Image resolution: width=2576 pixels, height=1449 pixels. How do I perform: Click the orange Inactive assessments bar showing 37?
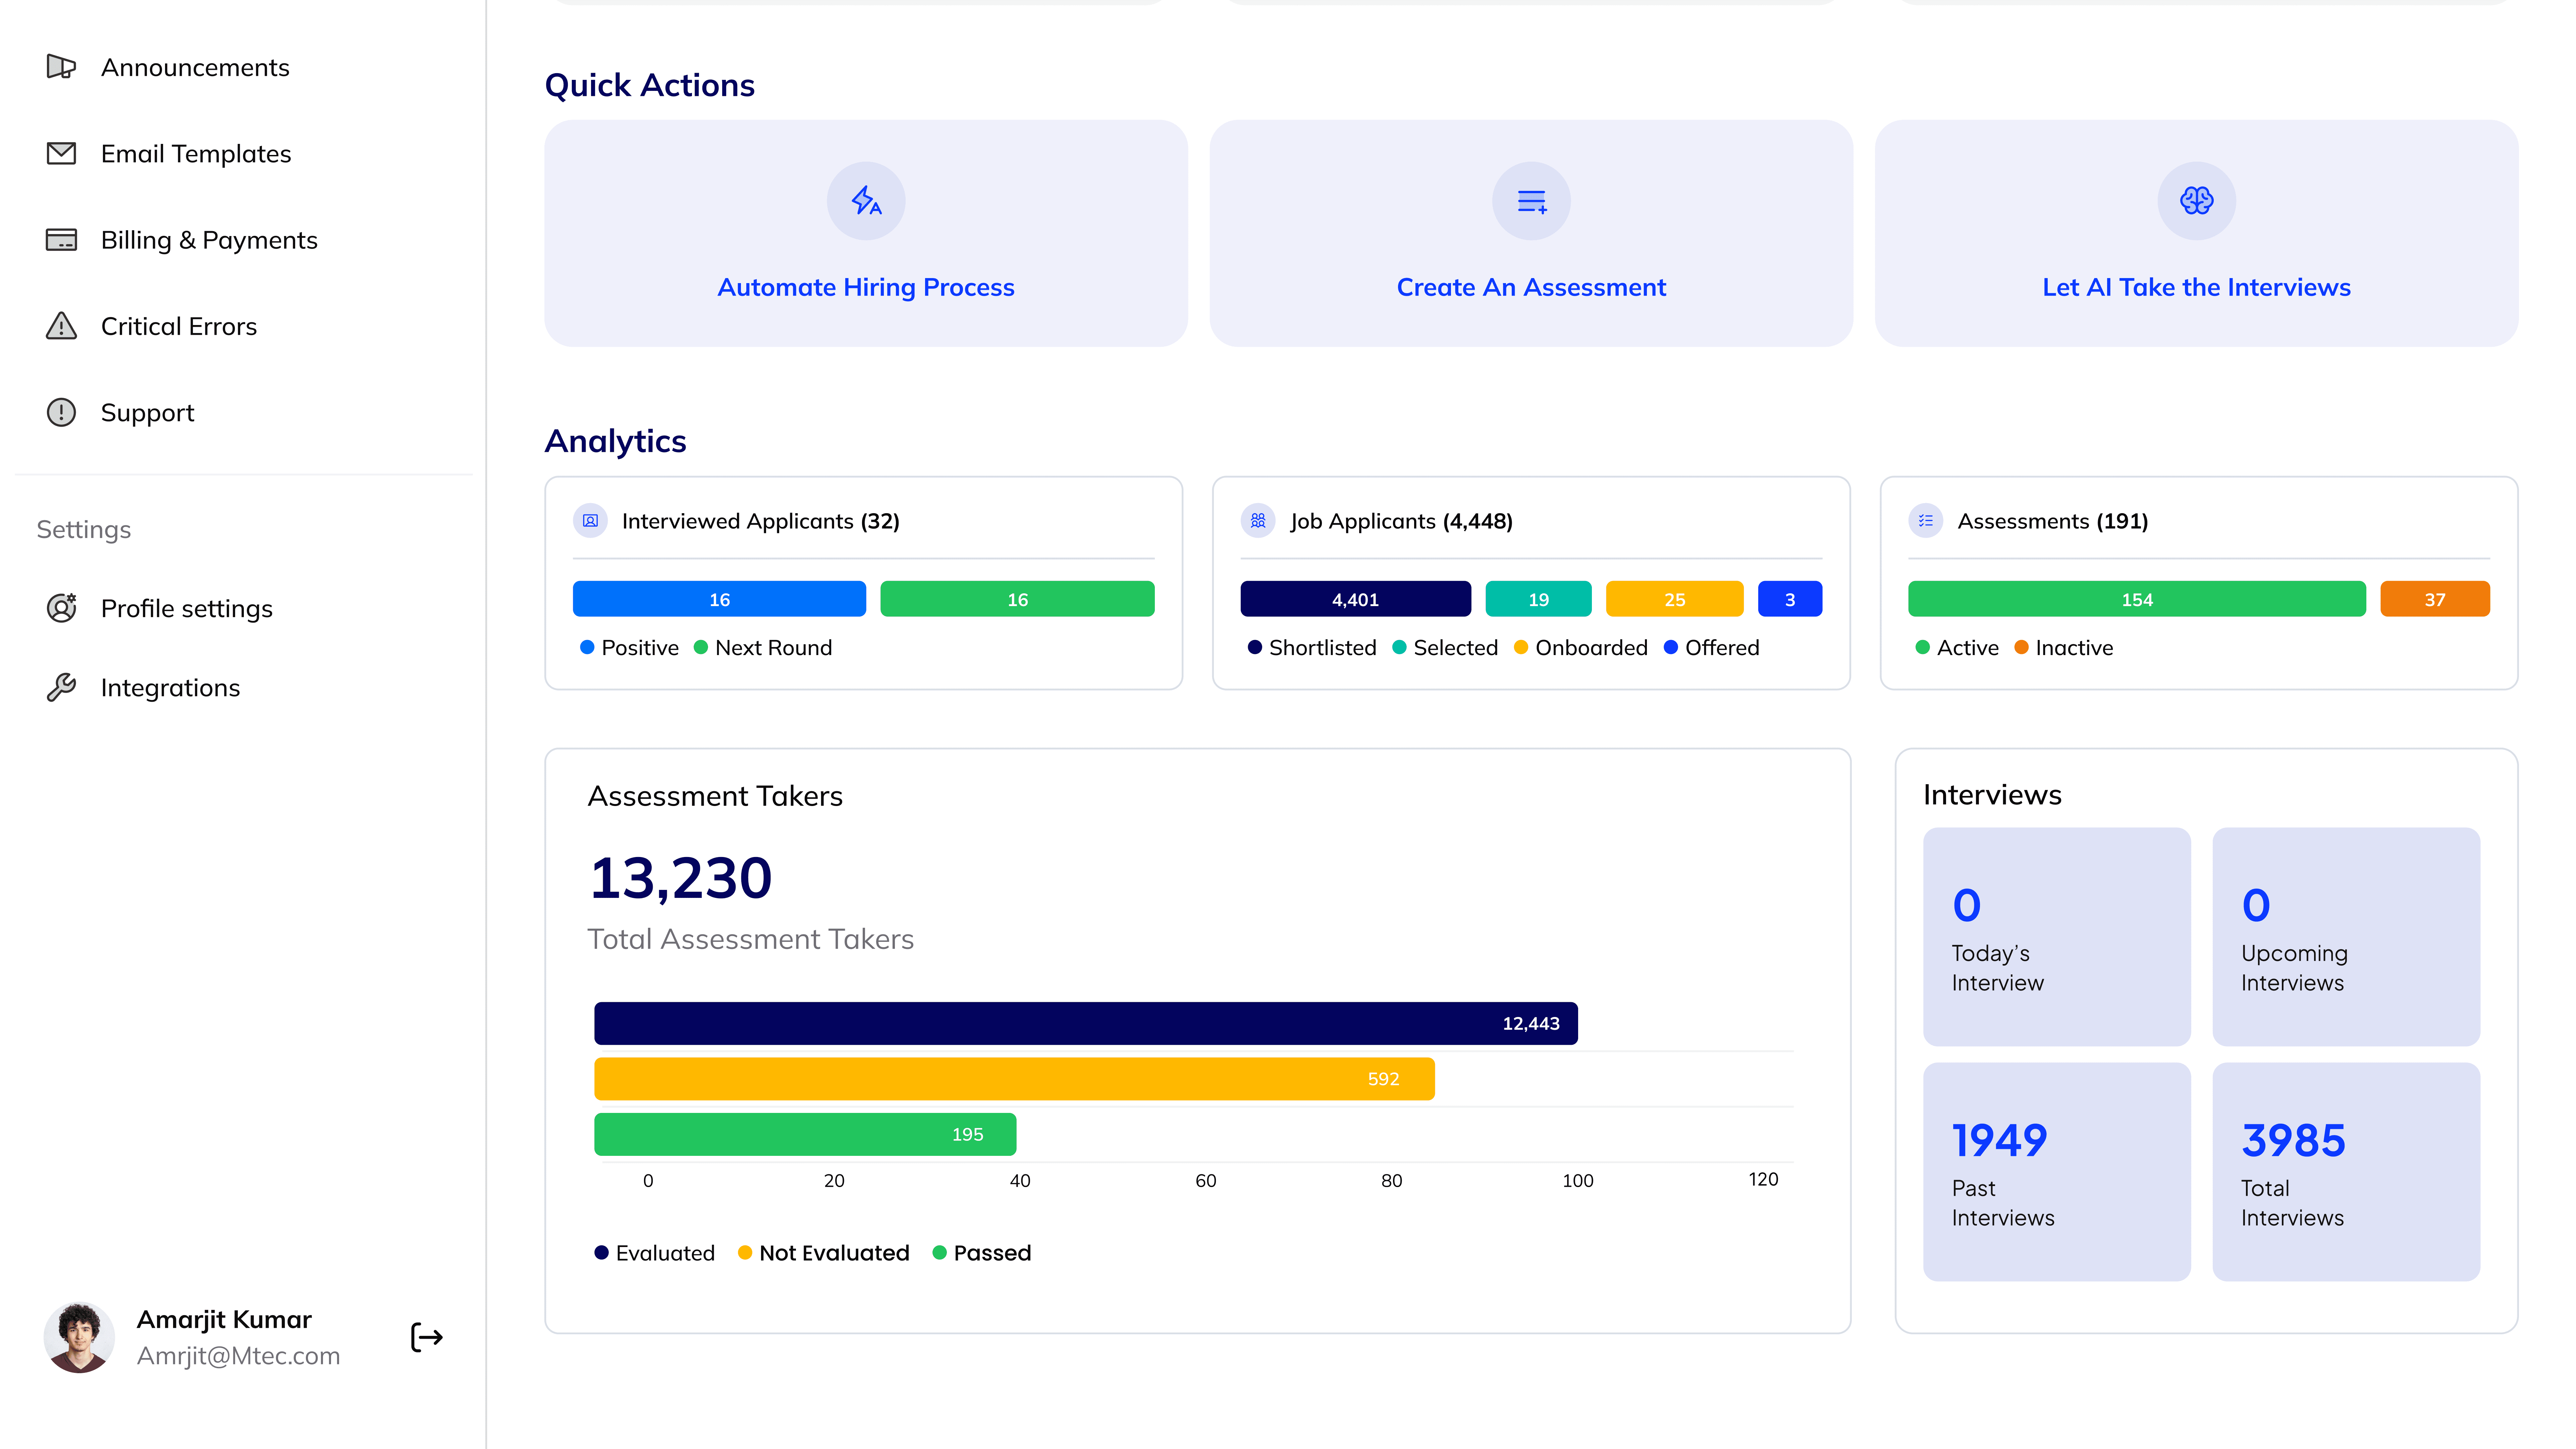coord(2434,599)
